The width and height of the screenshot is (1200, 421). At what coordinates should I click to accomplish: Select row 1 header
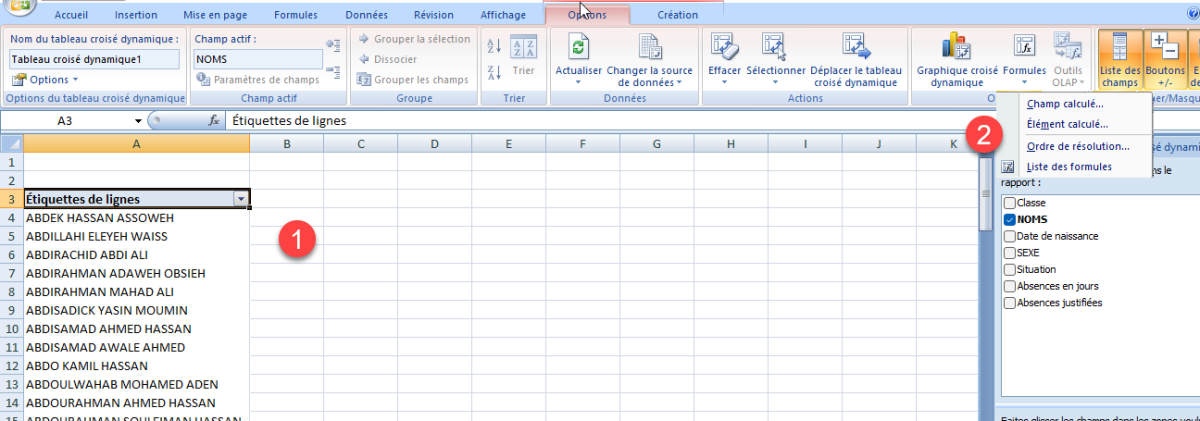tap(11, 162)
